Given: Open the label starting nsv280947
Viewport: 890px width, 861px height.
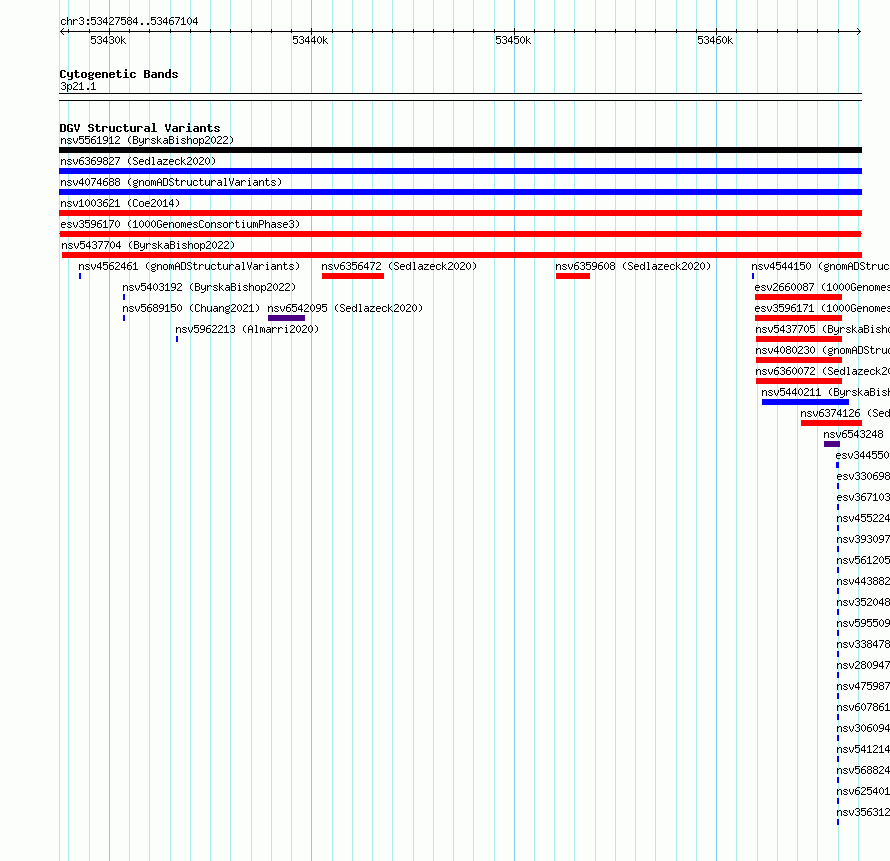Looking at the screenshot, I should [863, 665].
